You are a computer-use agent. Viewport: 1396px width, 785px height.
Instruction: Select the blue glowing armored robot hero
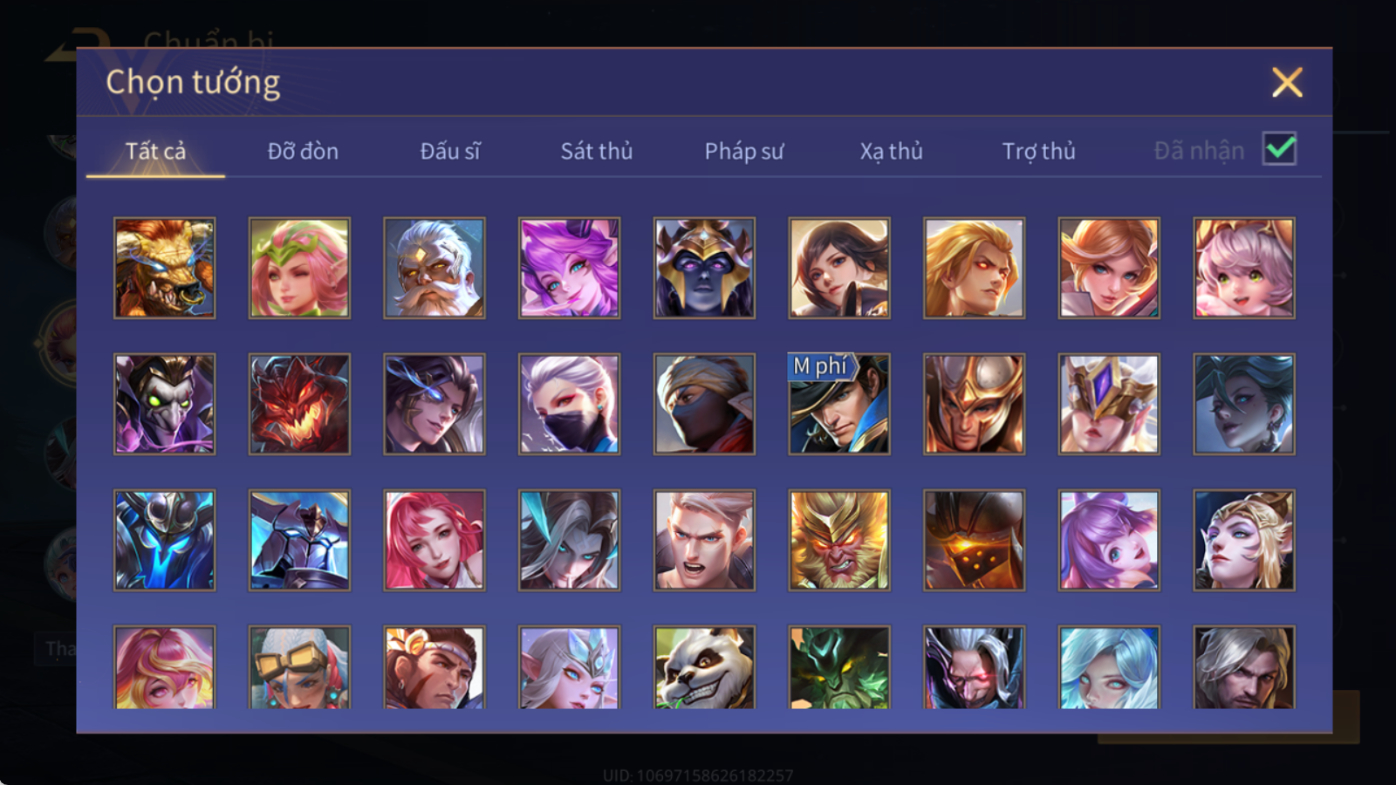tap(164, 540)
